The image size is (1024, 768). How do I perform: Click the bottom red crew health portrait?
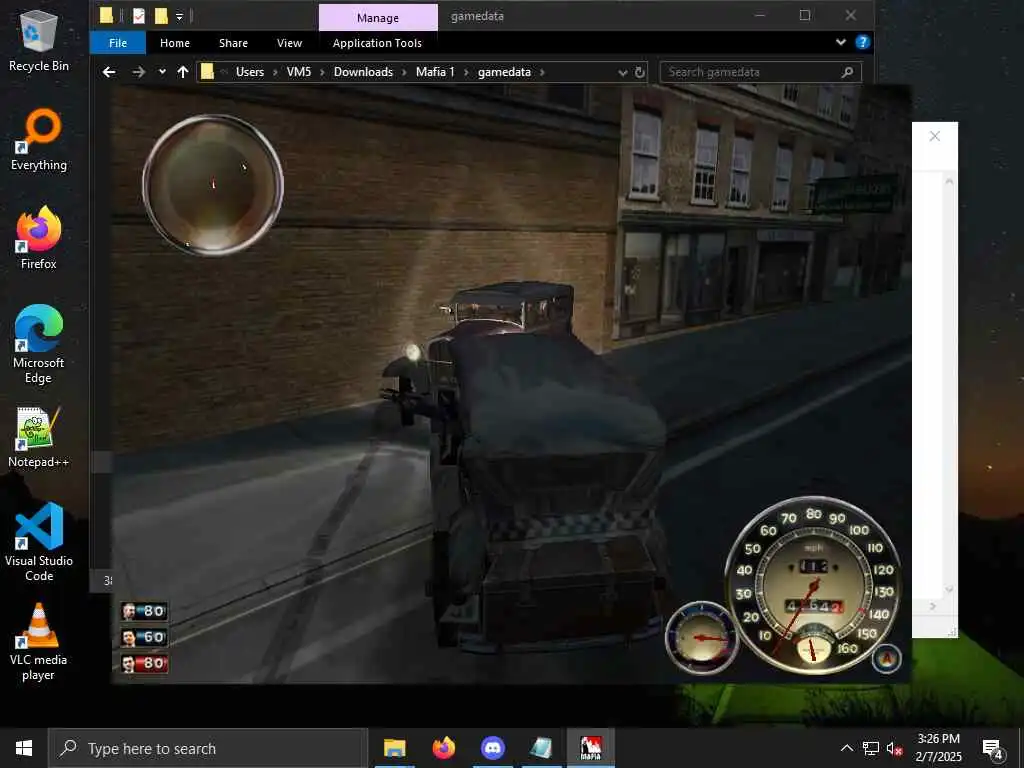tap(144, 664)
